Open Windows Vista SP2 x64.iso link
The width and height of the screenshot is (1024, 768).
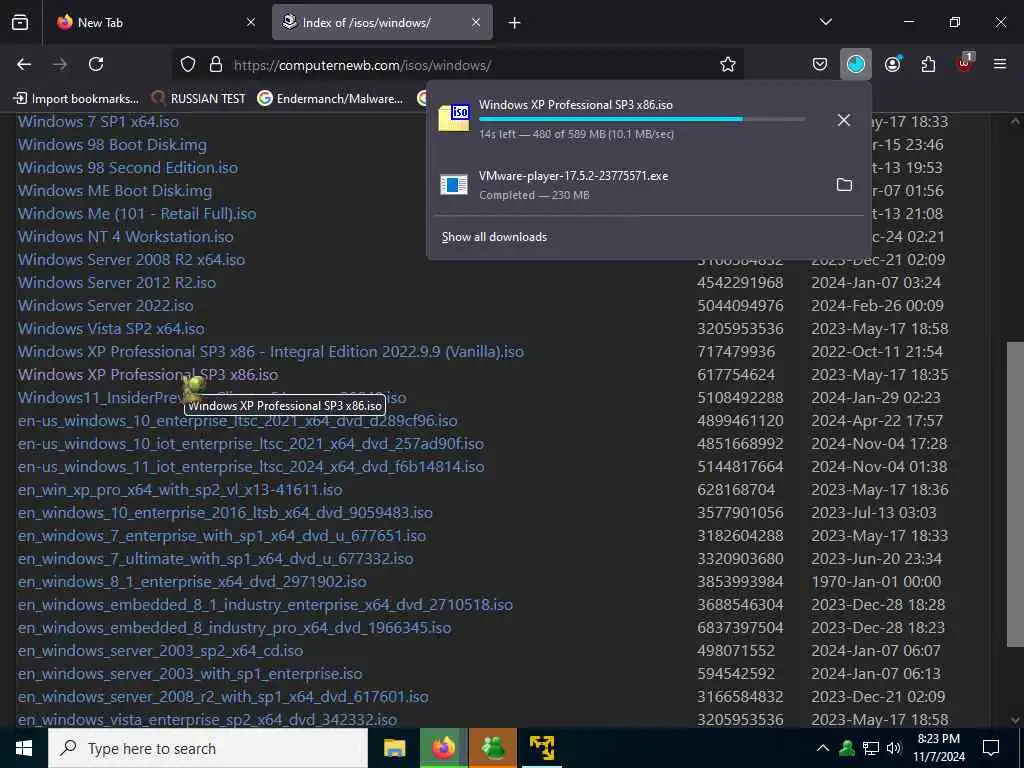[111, 328]
